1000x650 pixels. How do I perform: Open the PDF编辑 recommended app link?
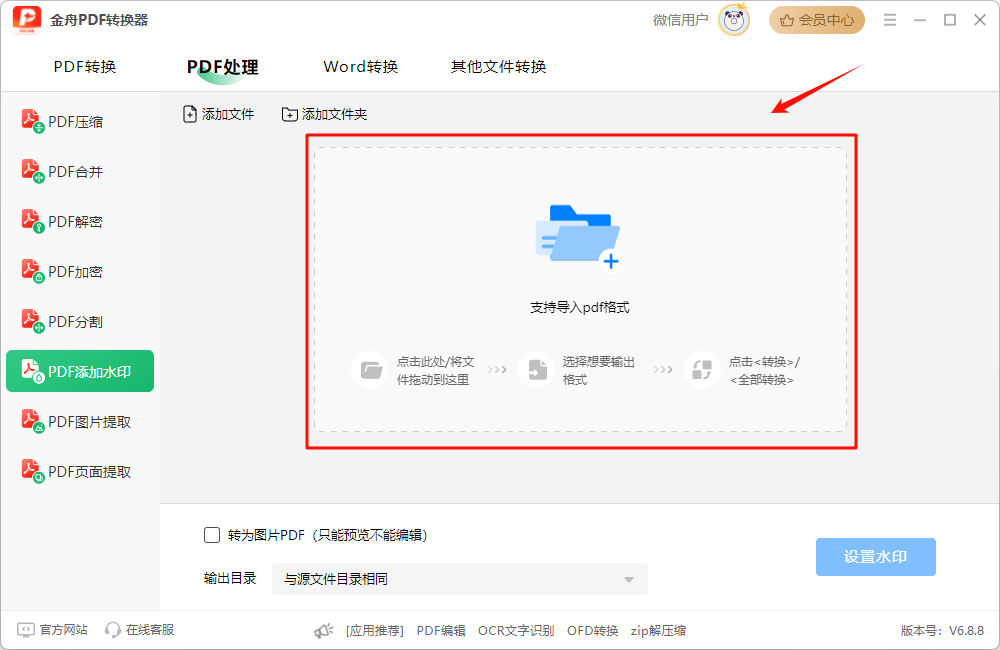click(441, 631)
